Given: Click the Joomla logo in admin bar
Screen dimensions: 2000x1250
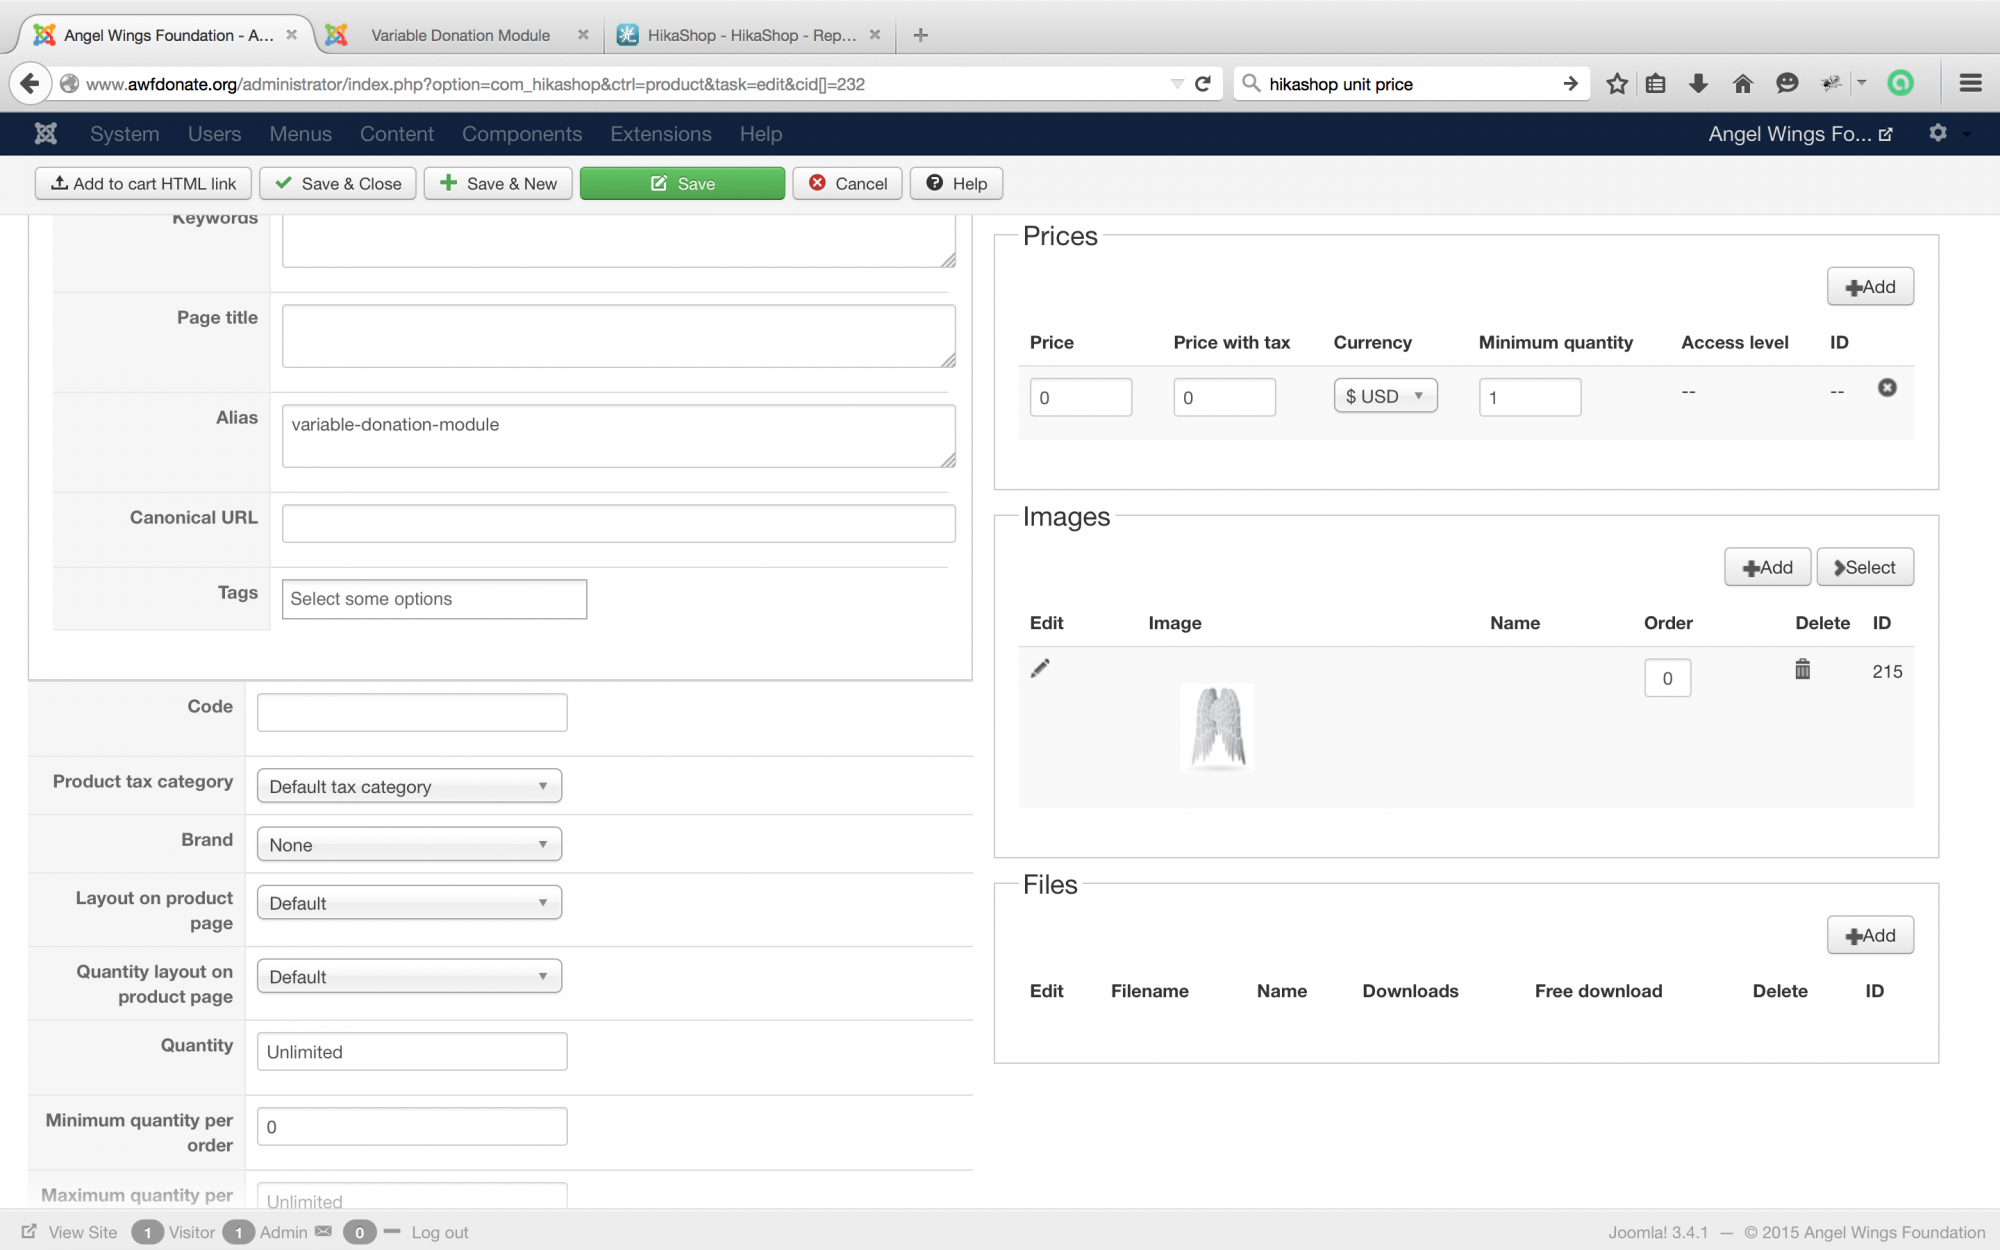Looking at the screenshot, I should tap(46, 134).
